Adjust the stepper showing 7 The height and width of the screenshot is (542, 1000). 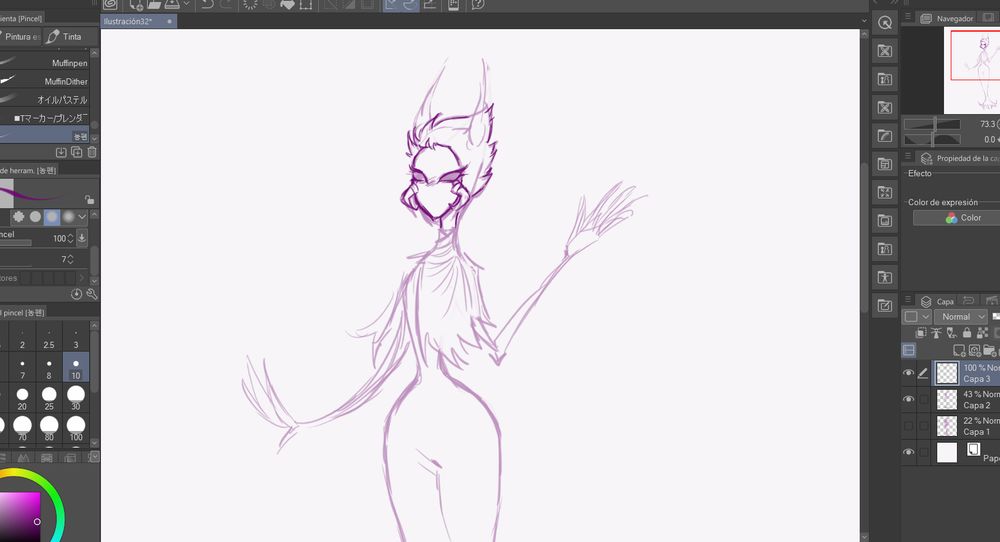coord(70,259)
